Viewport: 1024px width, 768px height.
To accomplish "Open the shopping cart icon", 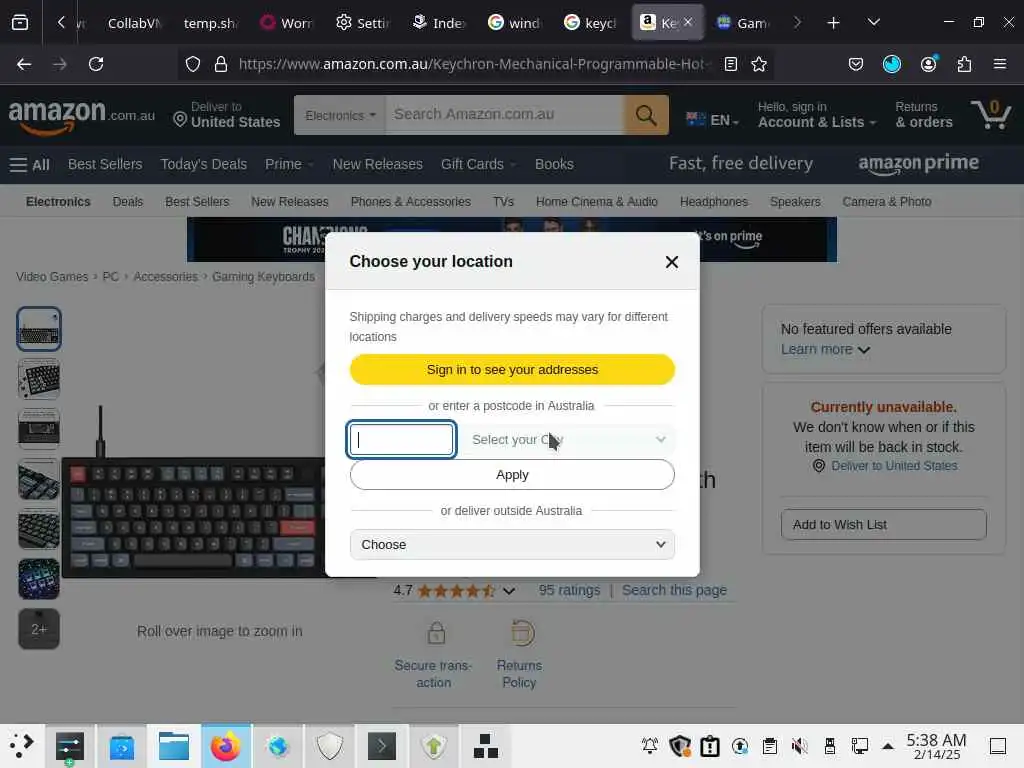I will pyautogui.click(x=991, y=114).
